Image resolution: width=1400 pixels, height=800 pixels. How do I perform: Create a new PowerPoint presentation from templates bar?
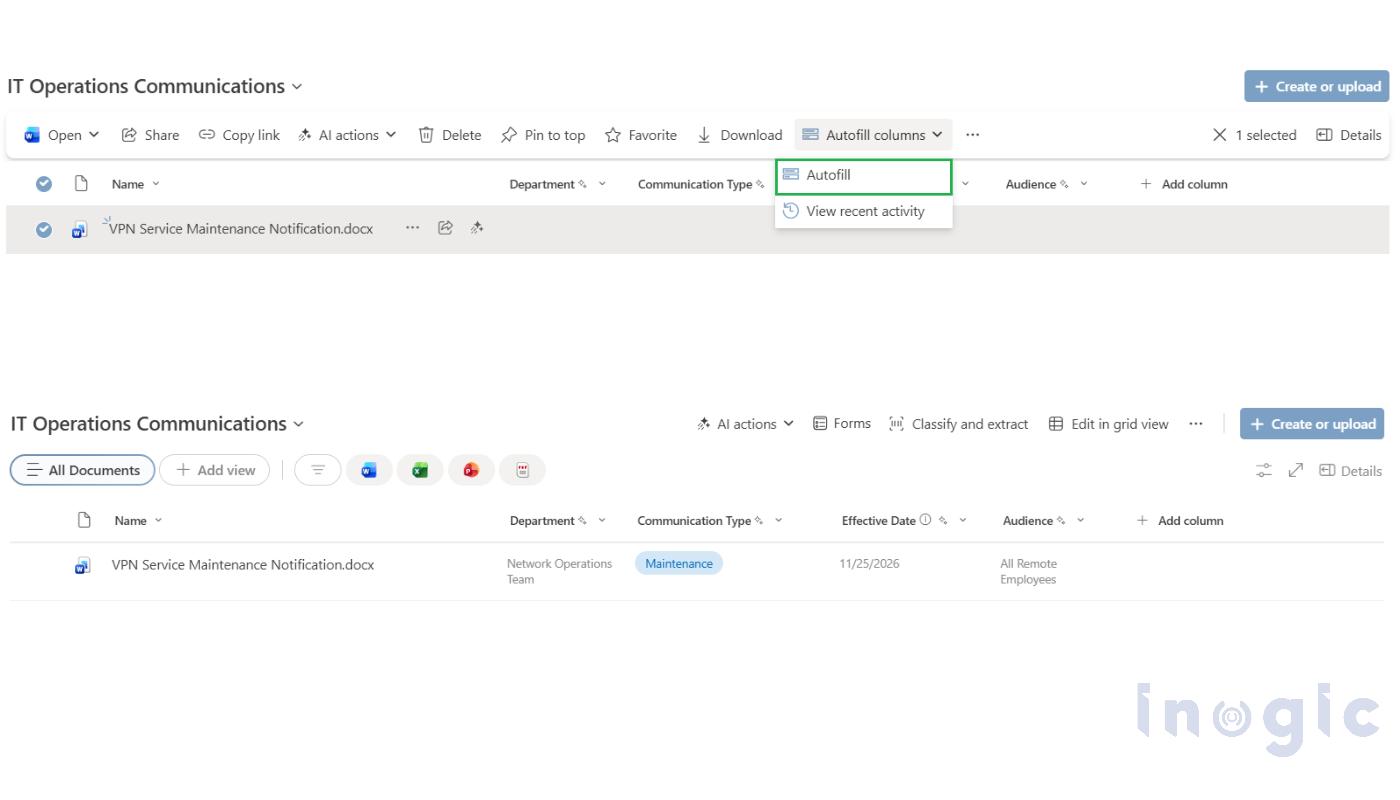point(470,470)
